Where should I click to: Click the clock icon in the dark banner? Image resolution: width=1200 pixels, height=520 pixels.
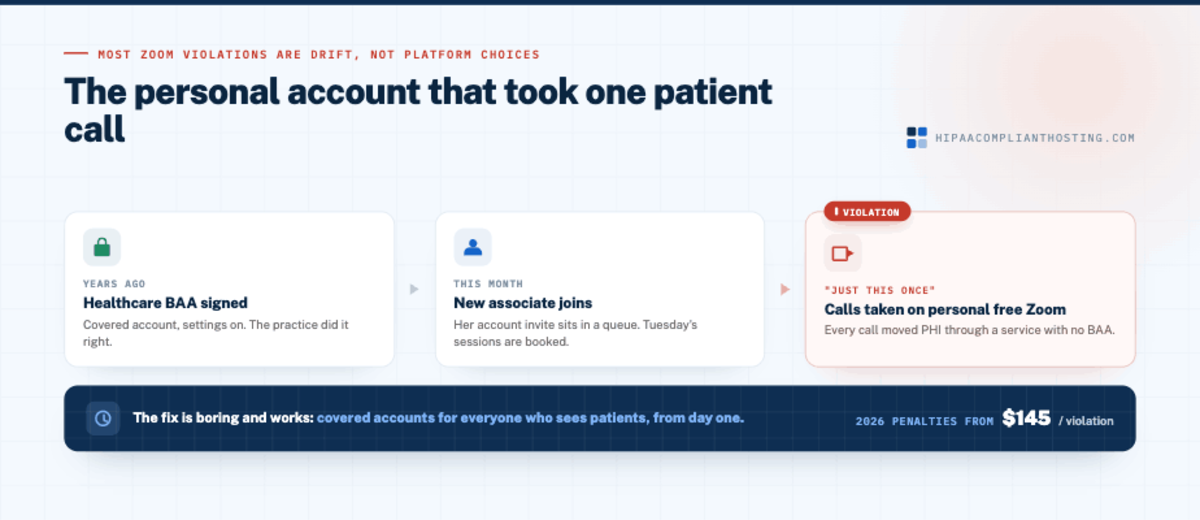103,419
